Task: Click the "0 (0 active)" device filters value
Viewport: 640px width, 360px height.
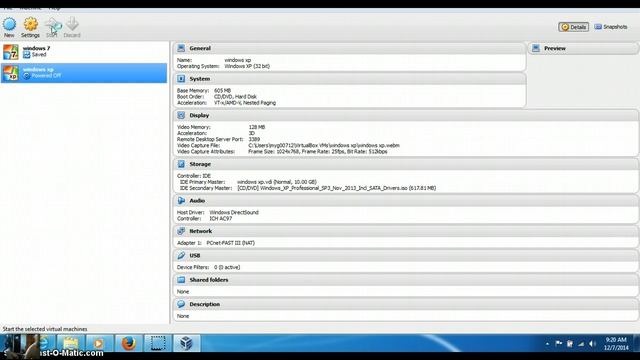Action: click(x=227, y=267)
